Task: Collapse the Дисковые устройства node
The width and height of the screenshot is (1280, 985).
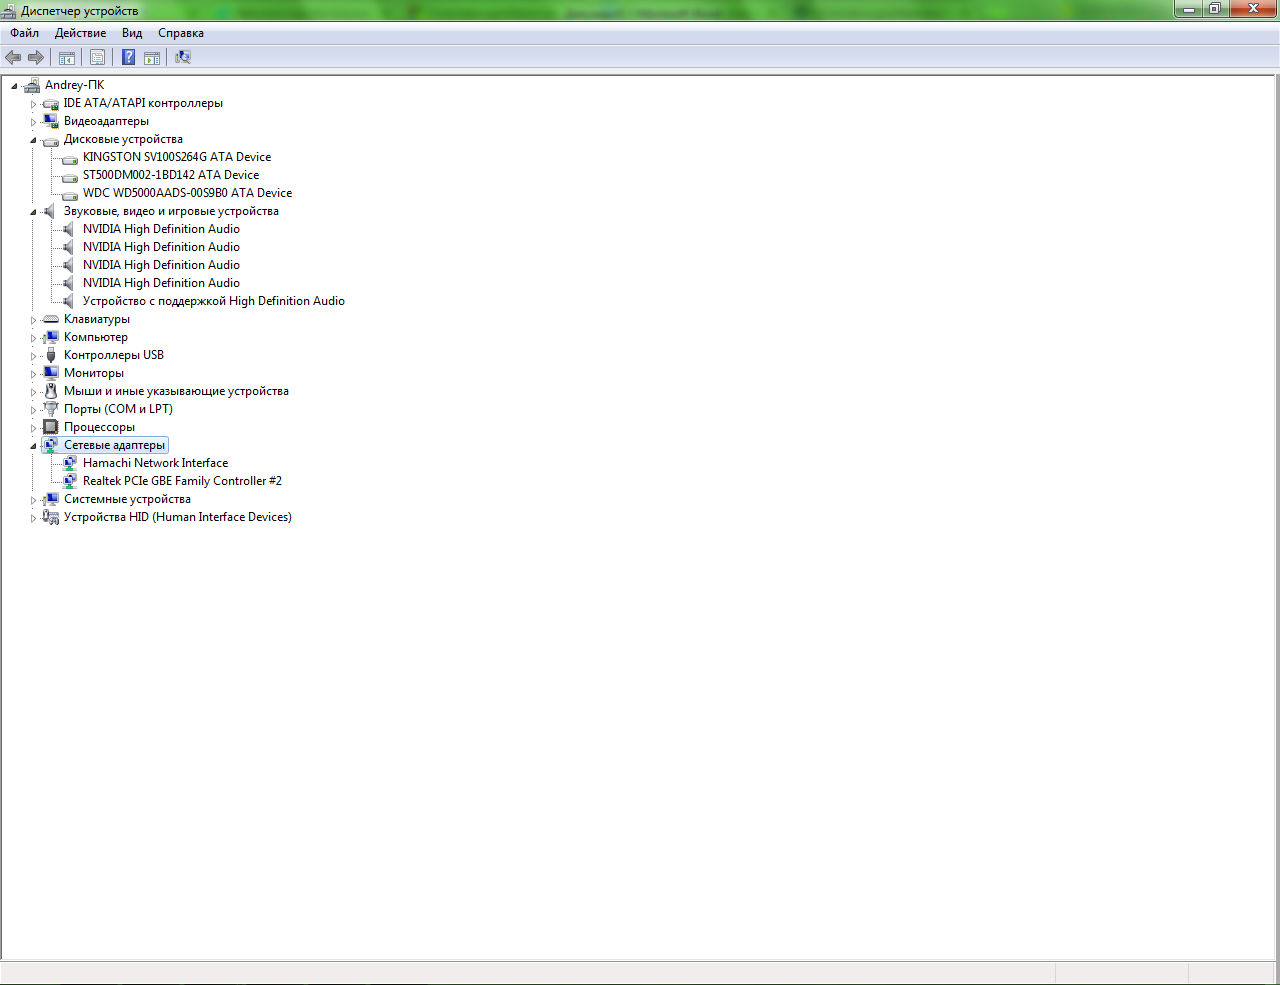Action: click(x=33, y=140)
